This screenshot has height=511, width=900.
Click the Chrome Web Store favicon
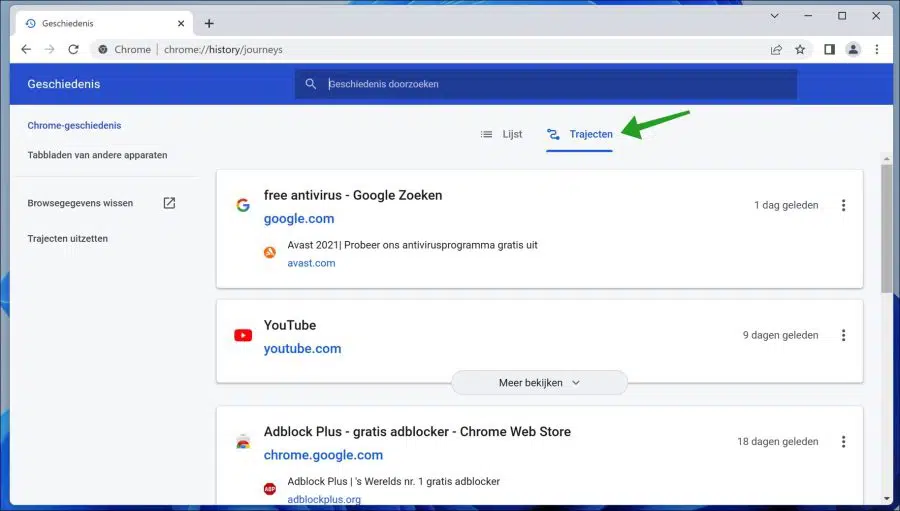click(x=243, y=442)
